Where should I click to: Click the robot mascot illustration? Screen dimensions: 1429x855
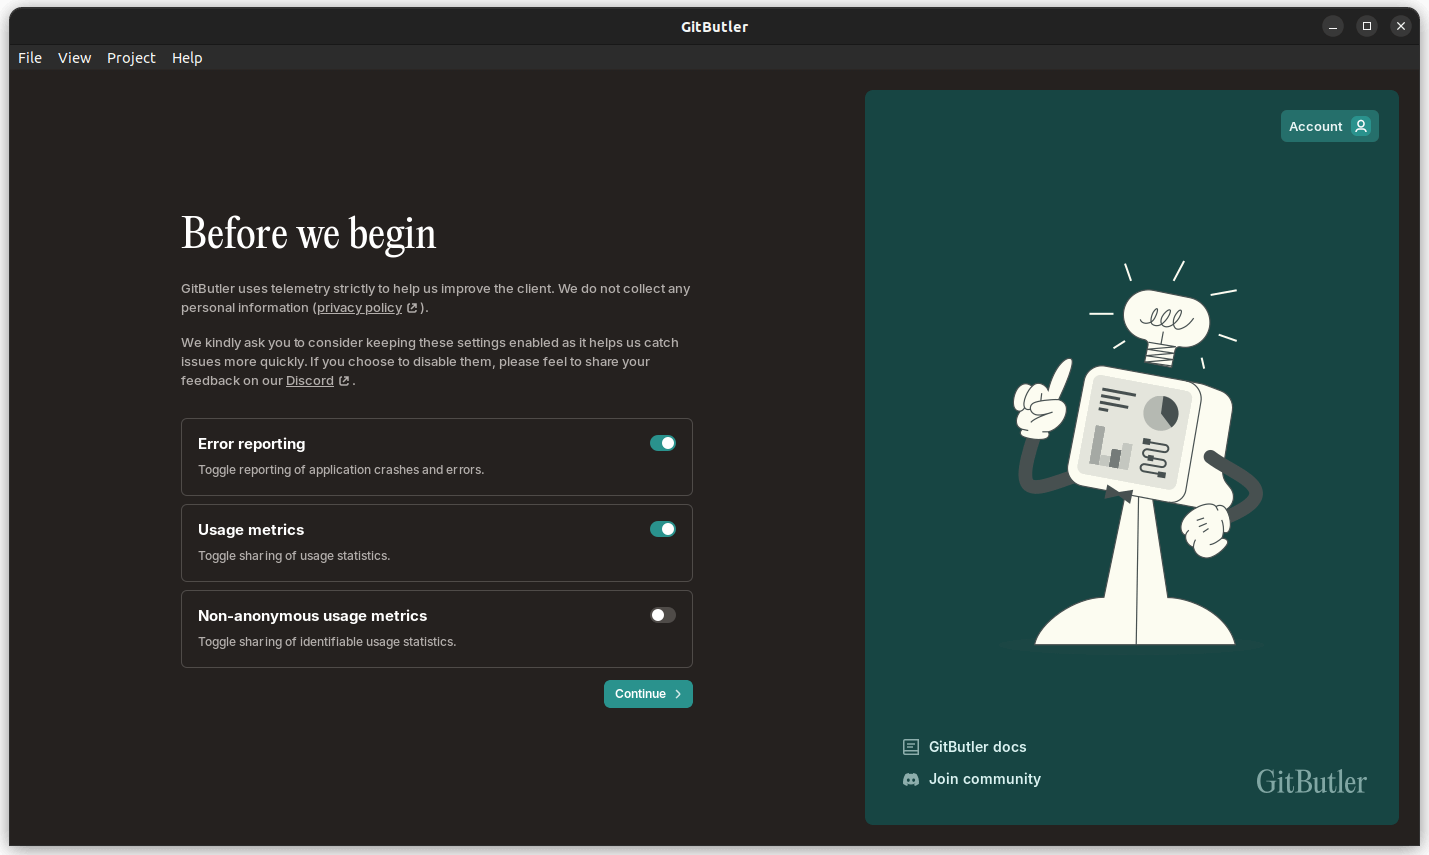pyautogui.click(x=1131, y=450)
